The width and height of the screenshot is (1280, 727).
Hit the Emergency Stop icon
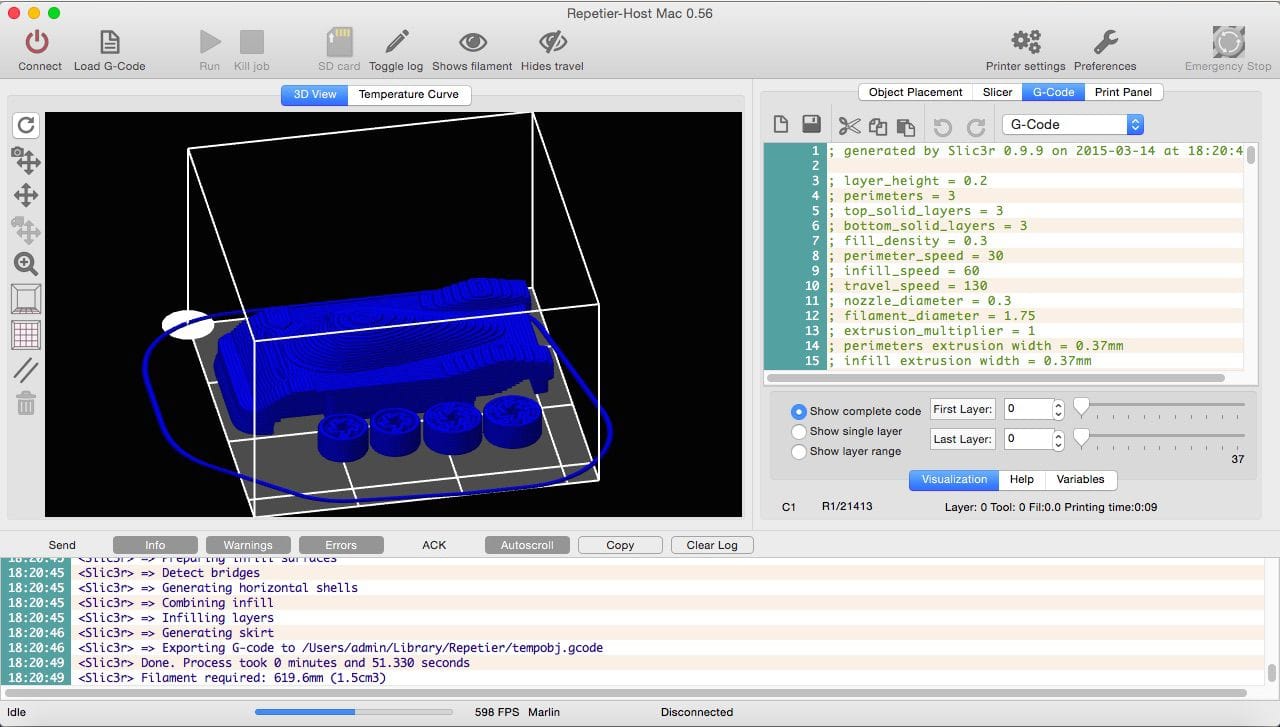(x=1228, y=42)
